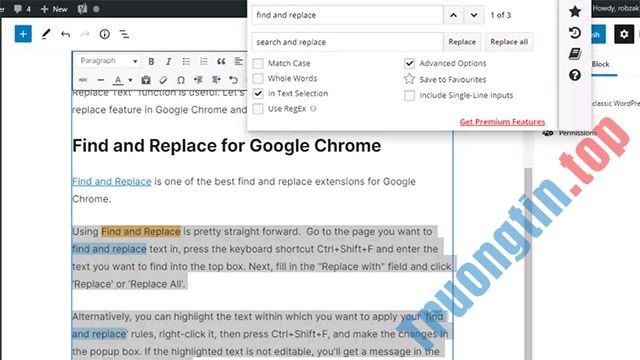The image size is (640, 360).
Task: Go to previous match with up arrow
Action: pyautogui.click(x=453, y=15)
